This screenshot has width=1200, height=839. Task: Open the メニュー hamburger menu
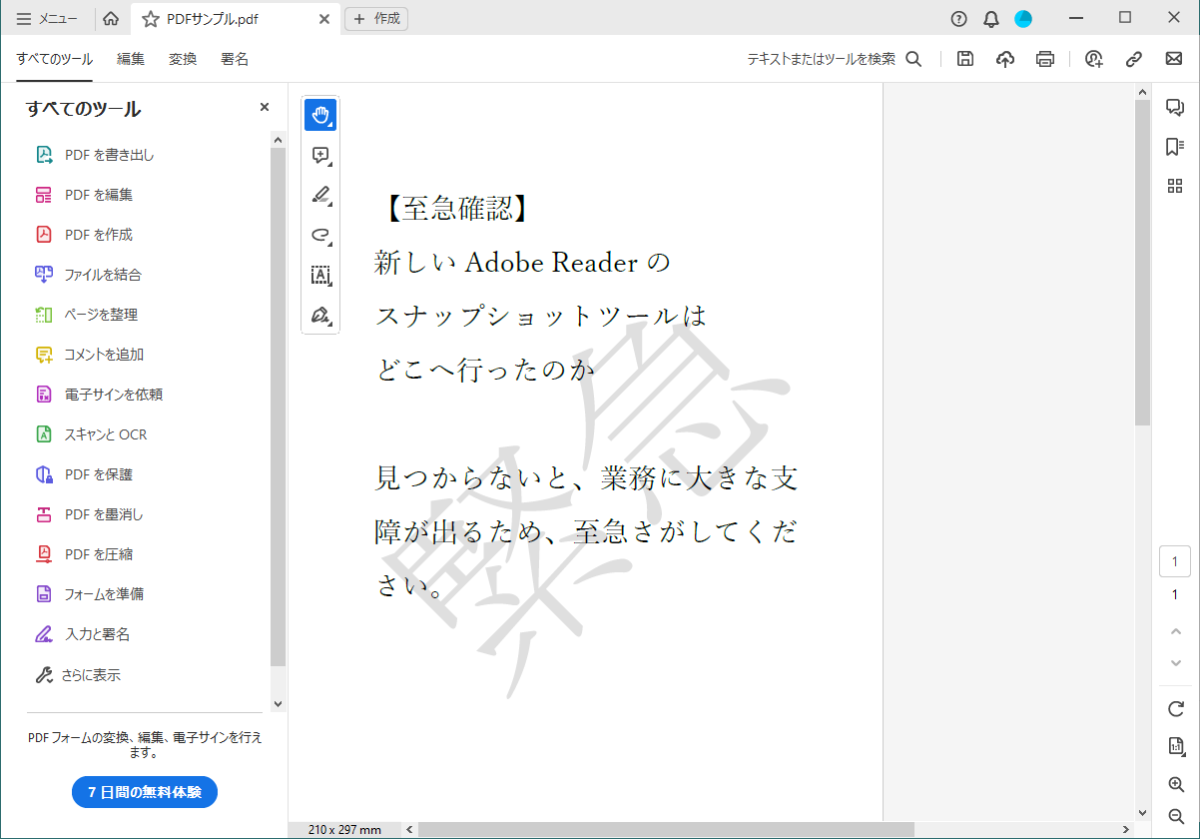[x=46, y=19]
